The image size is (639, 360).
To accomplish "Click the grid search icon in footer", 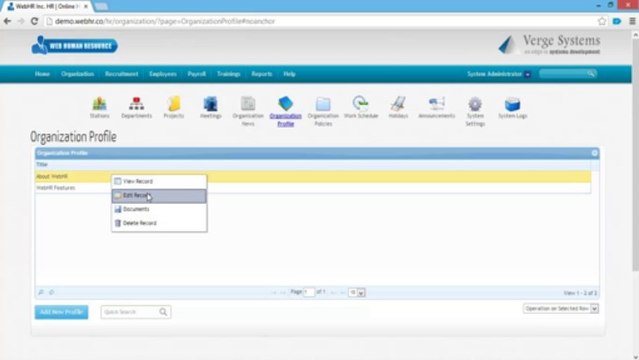I will click(41, 292).
